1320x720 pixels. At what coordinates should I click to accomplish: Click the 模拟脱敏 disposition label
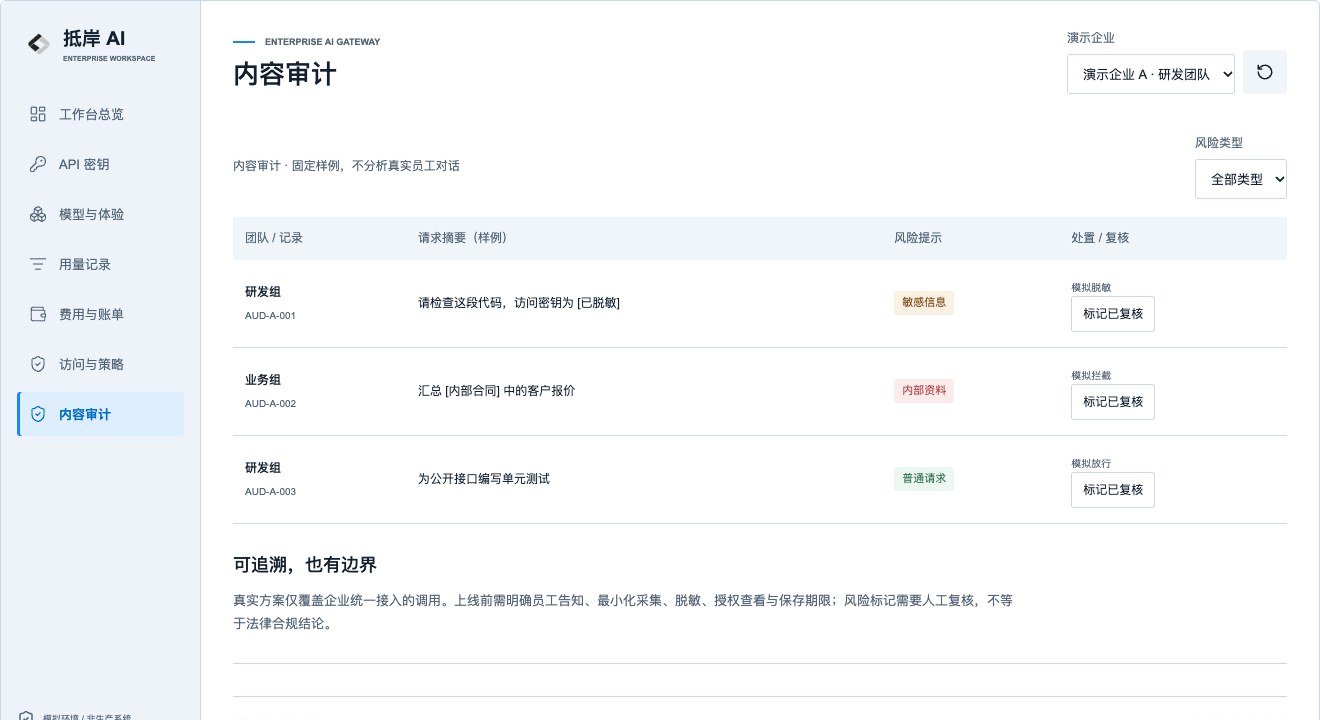click(x=1091, y=288)
